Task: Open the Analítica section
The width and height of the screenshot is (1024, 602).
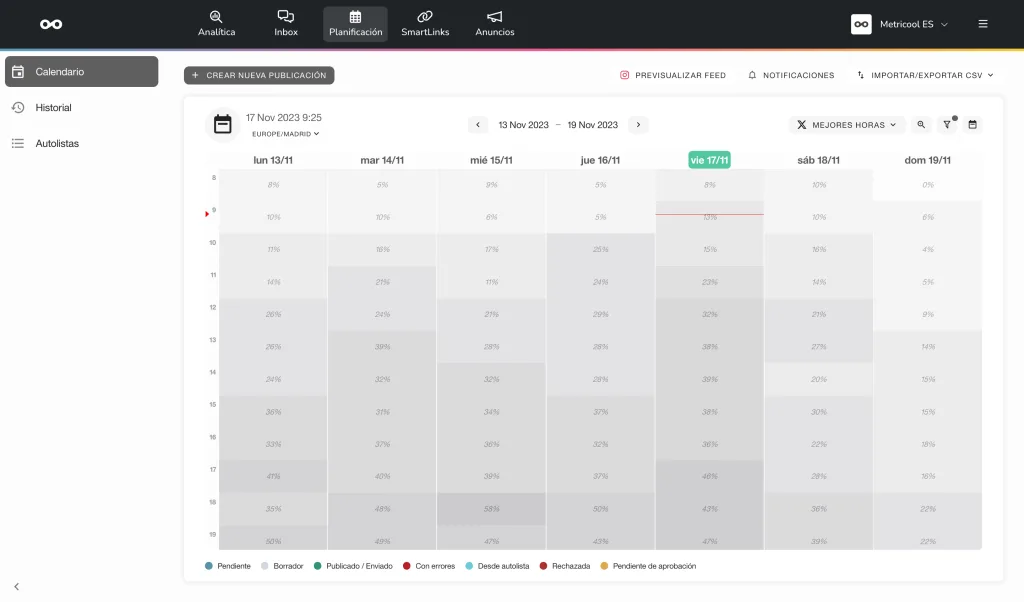Action: 216,23
